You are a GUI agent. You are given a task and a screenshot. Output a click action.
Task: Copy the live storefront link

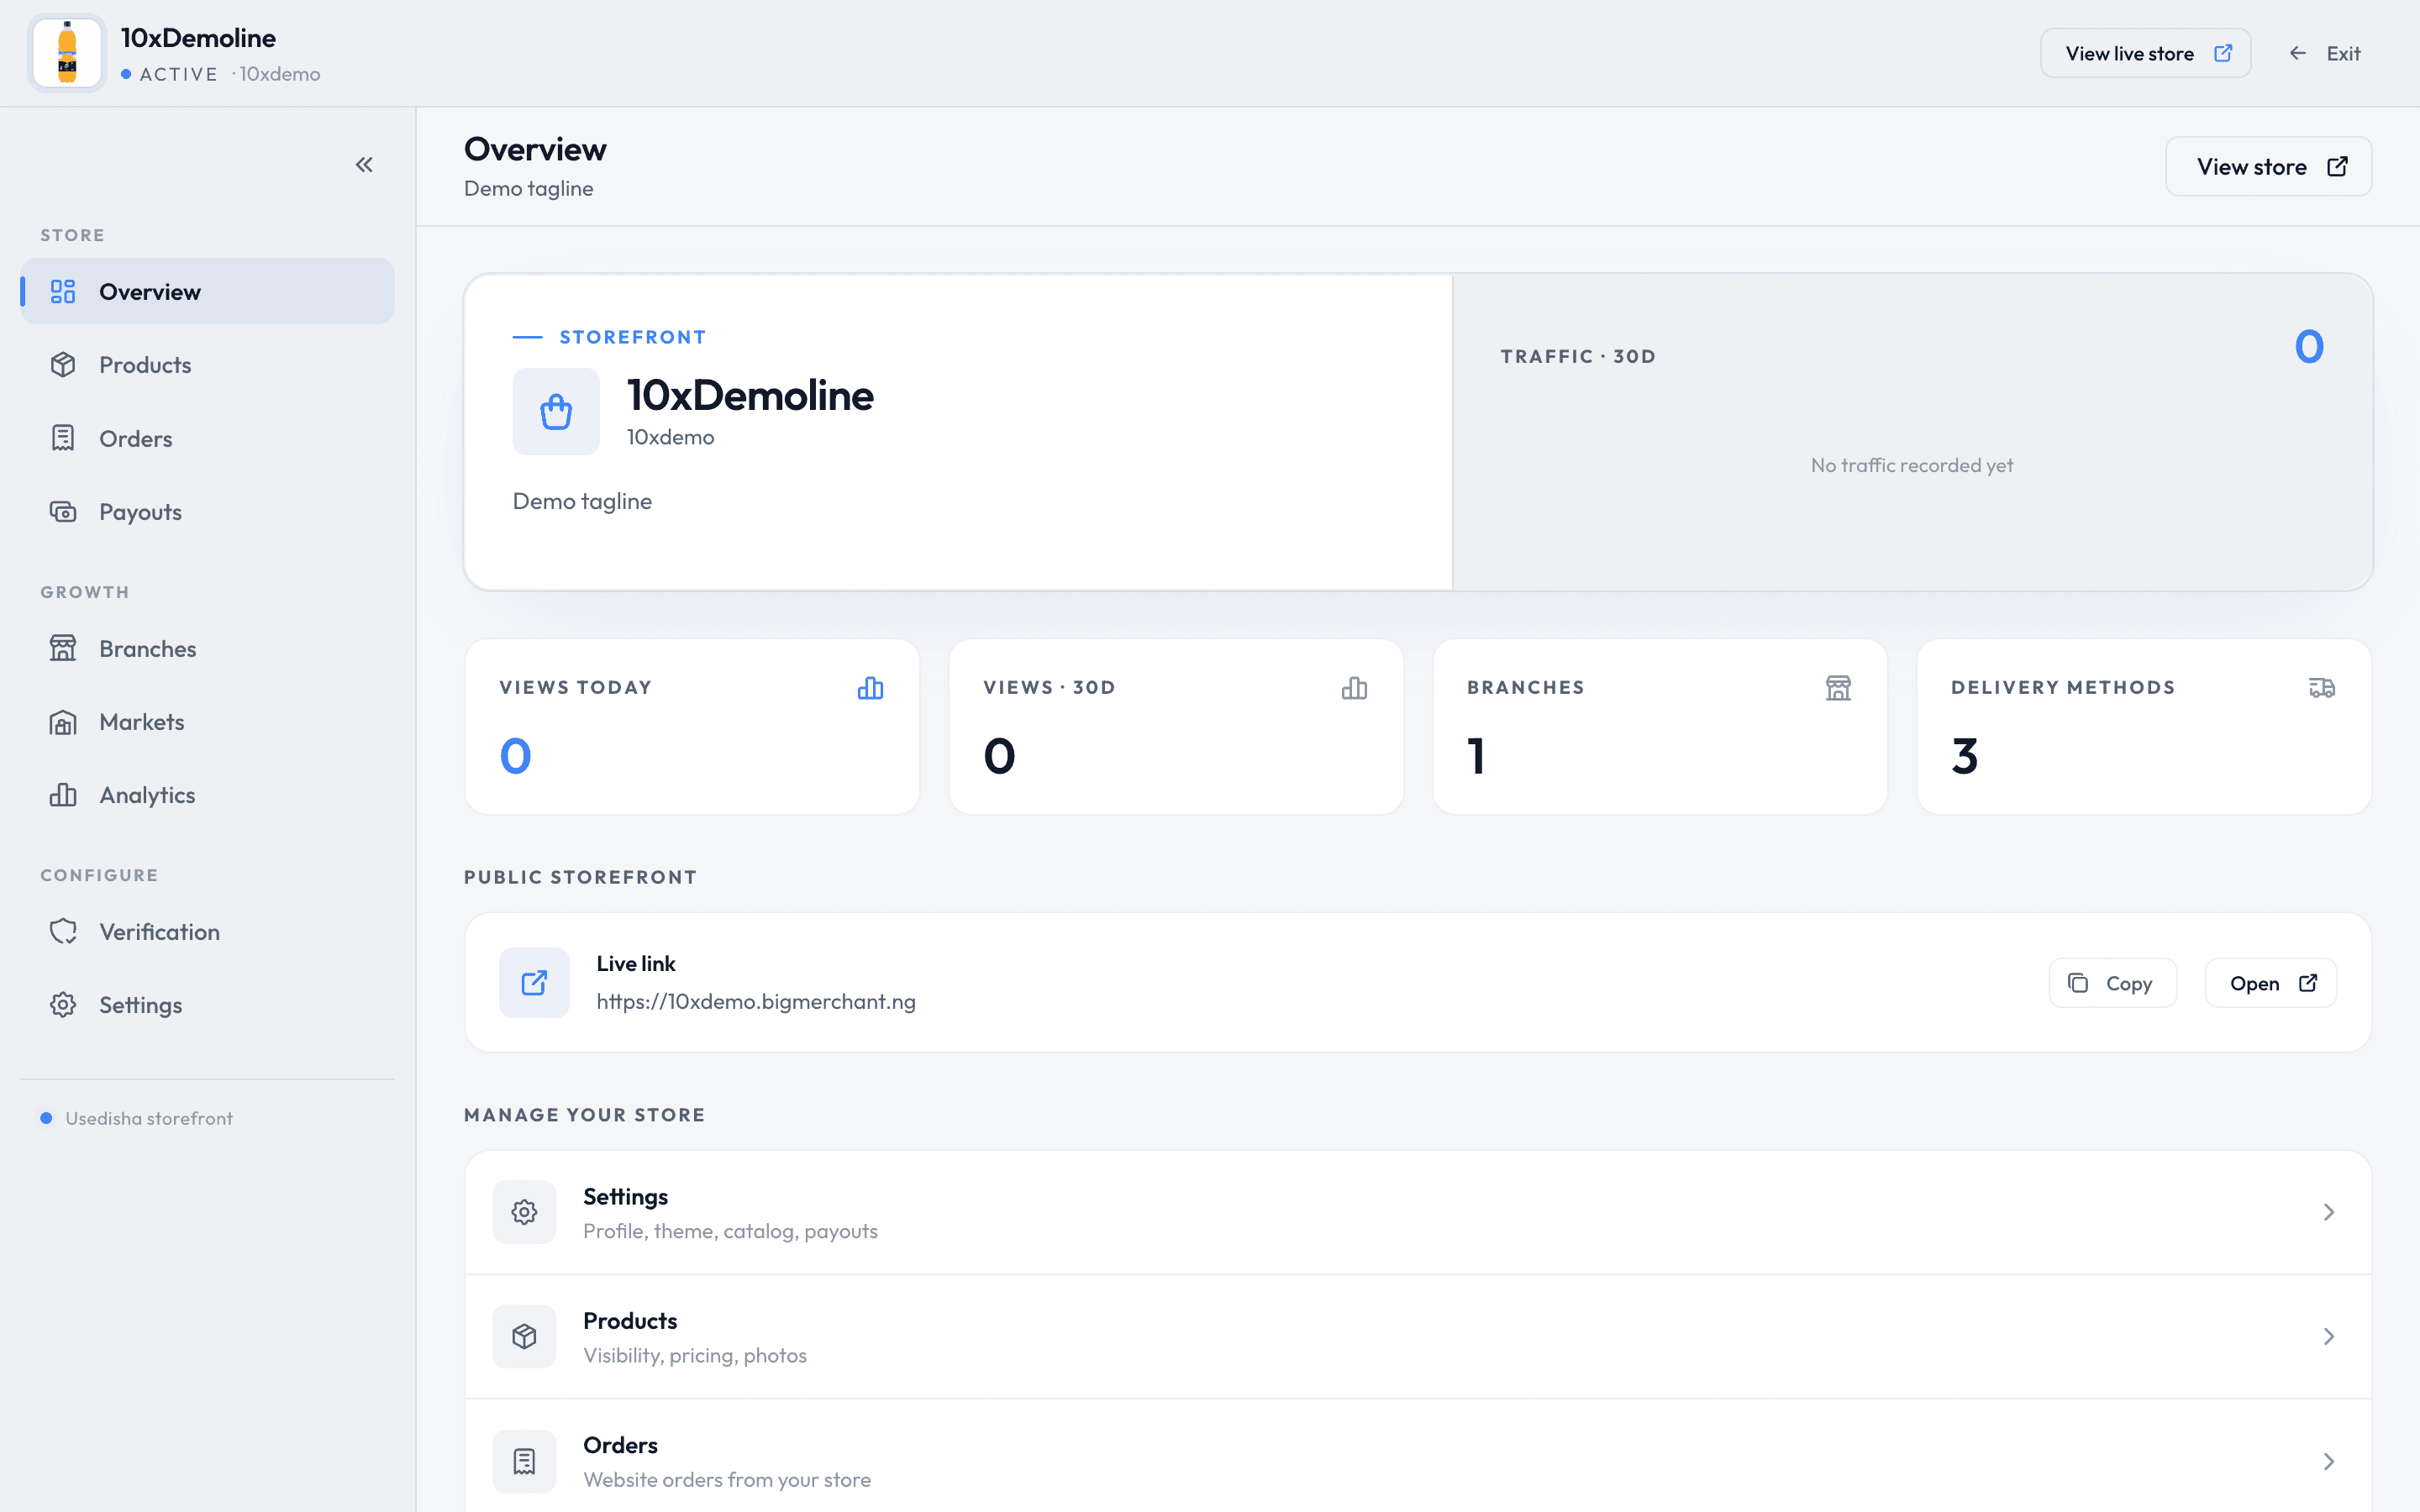coord(2112,983)
